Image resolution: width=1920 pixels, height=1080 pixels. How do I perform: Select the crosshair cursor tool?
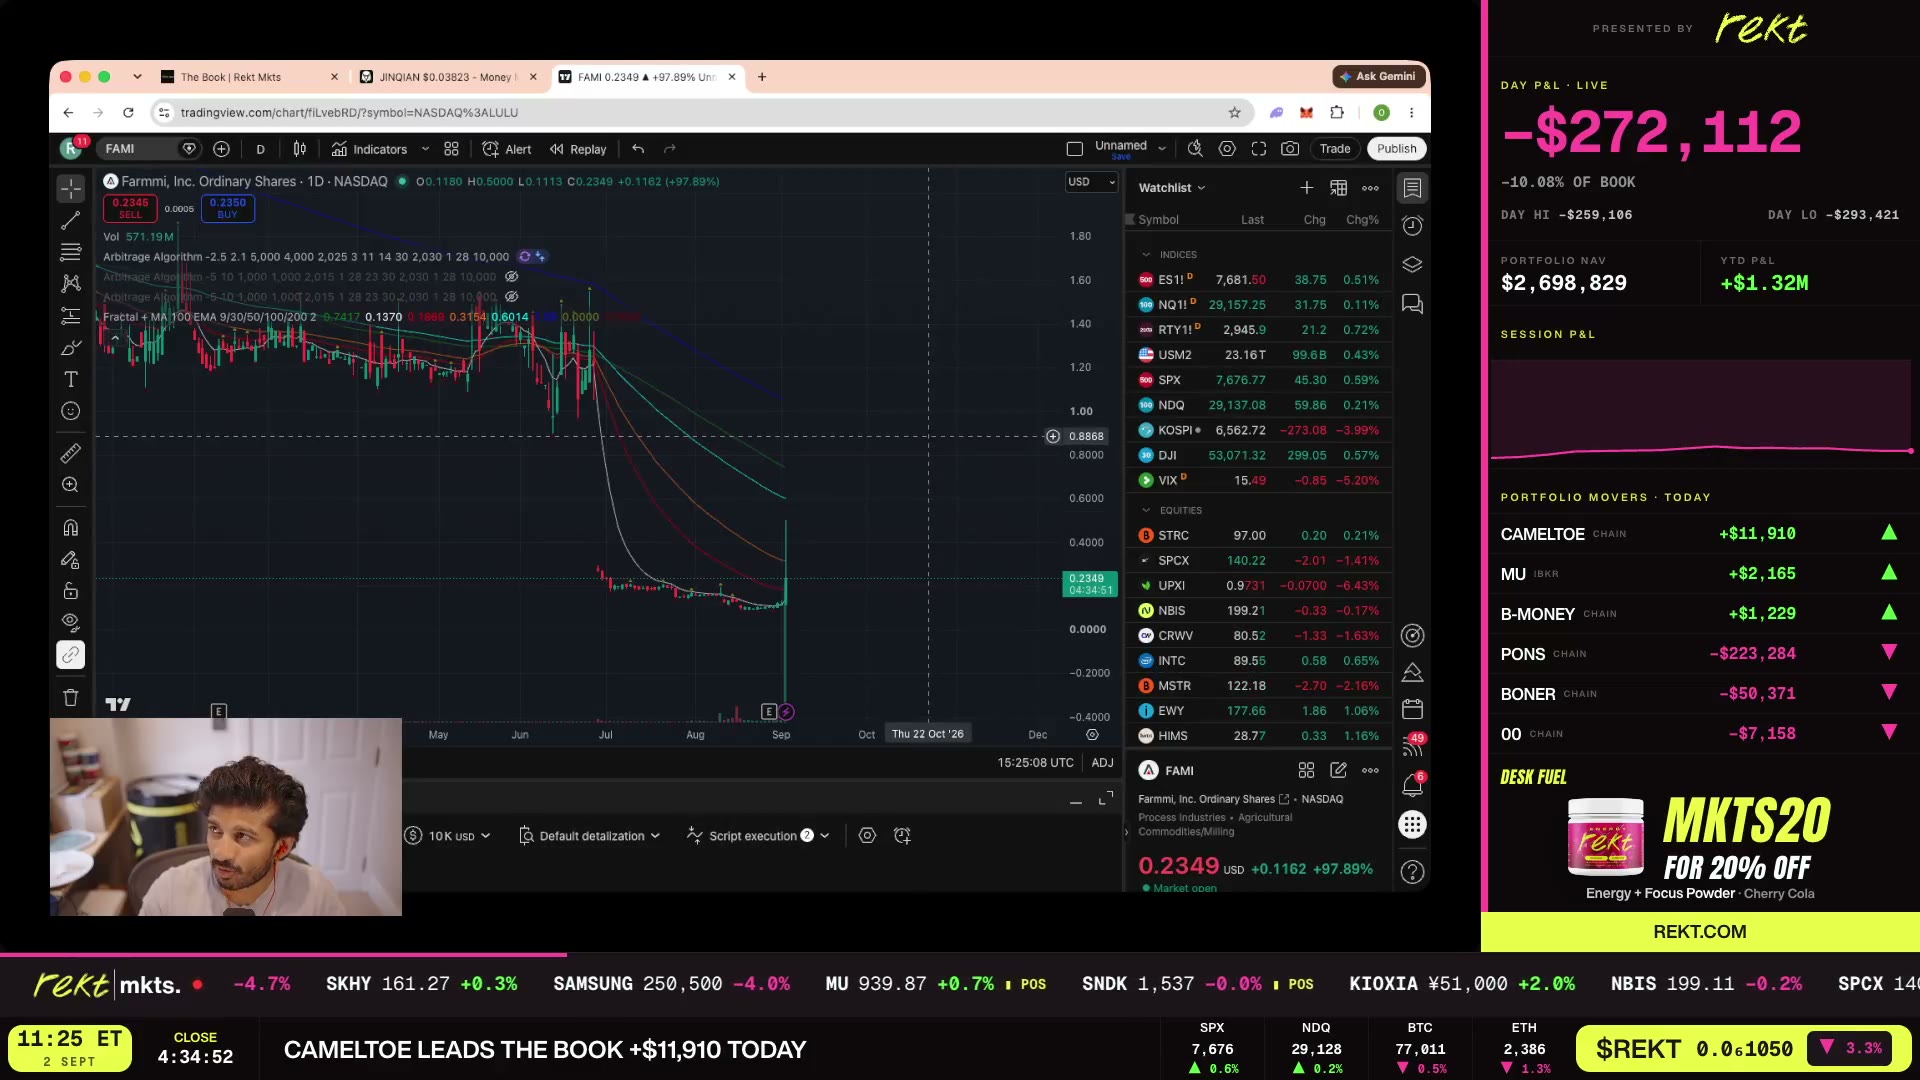click(x=71, y=188)
